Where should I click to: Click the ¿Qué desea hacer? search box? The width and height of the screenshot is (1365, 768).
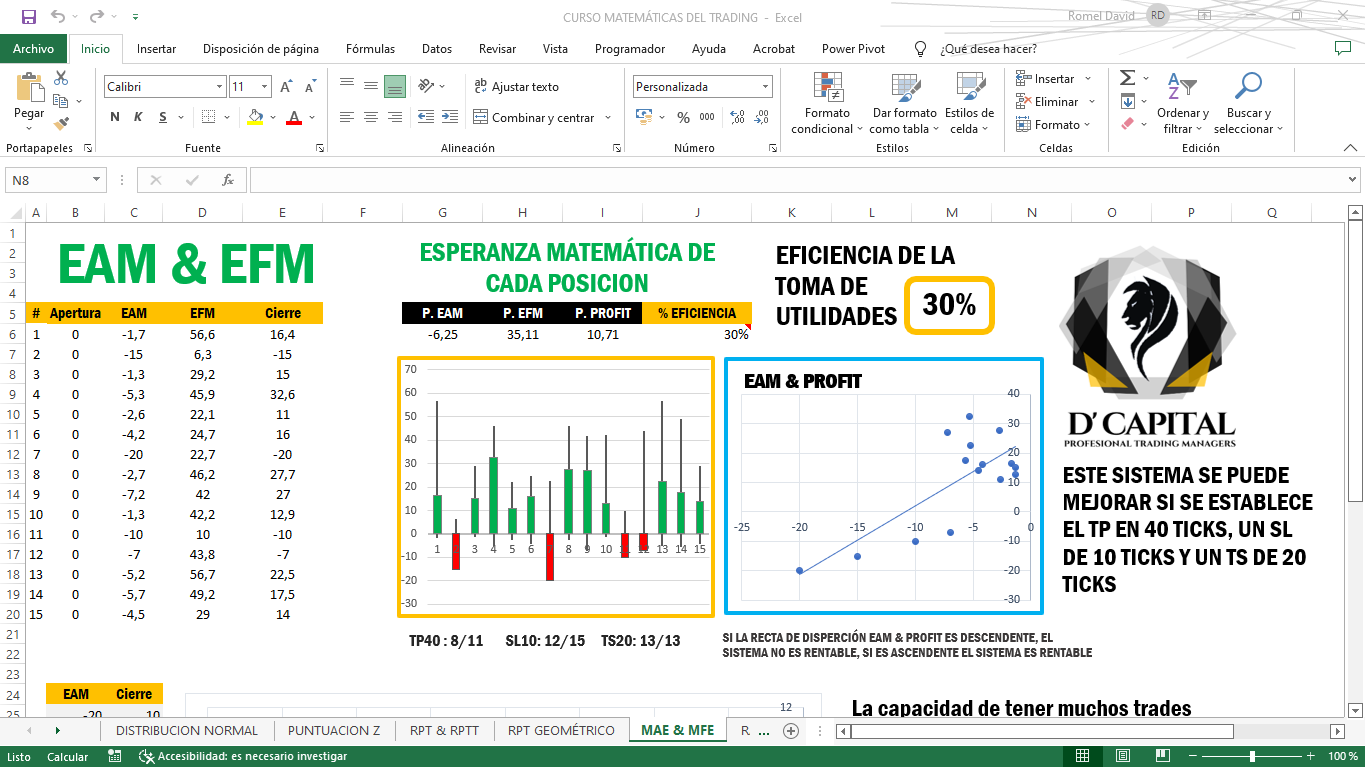coord(987,48)
